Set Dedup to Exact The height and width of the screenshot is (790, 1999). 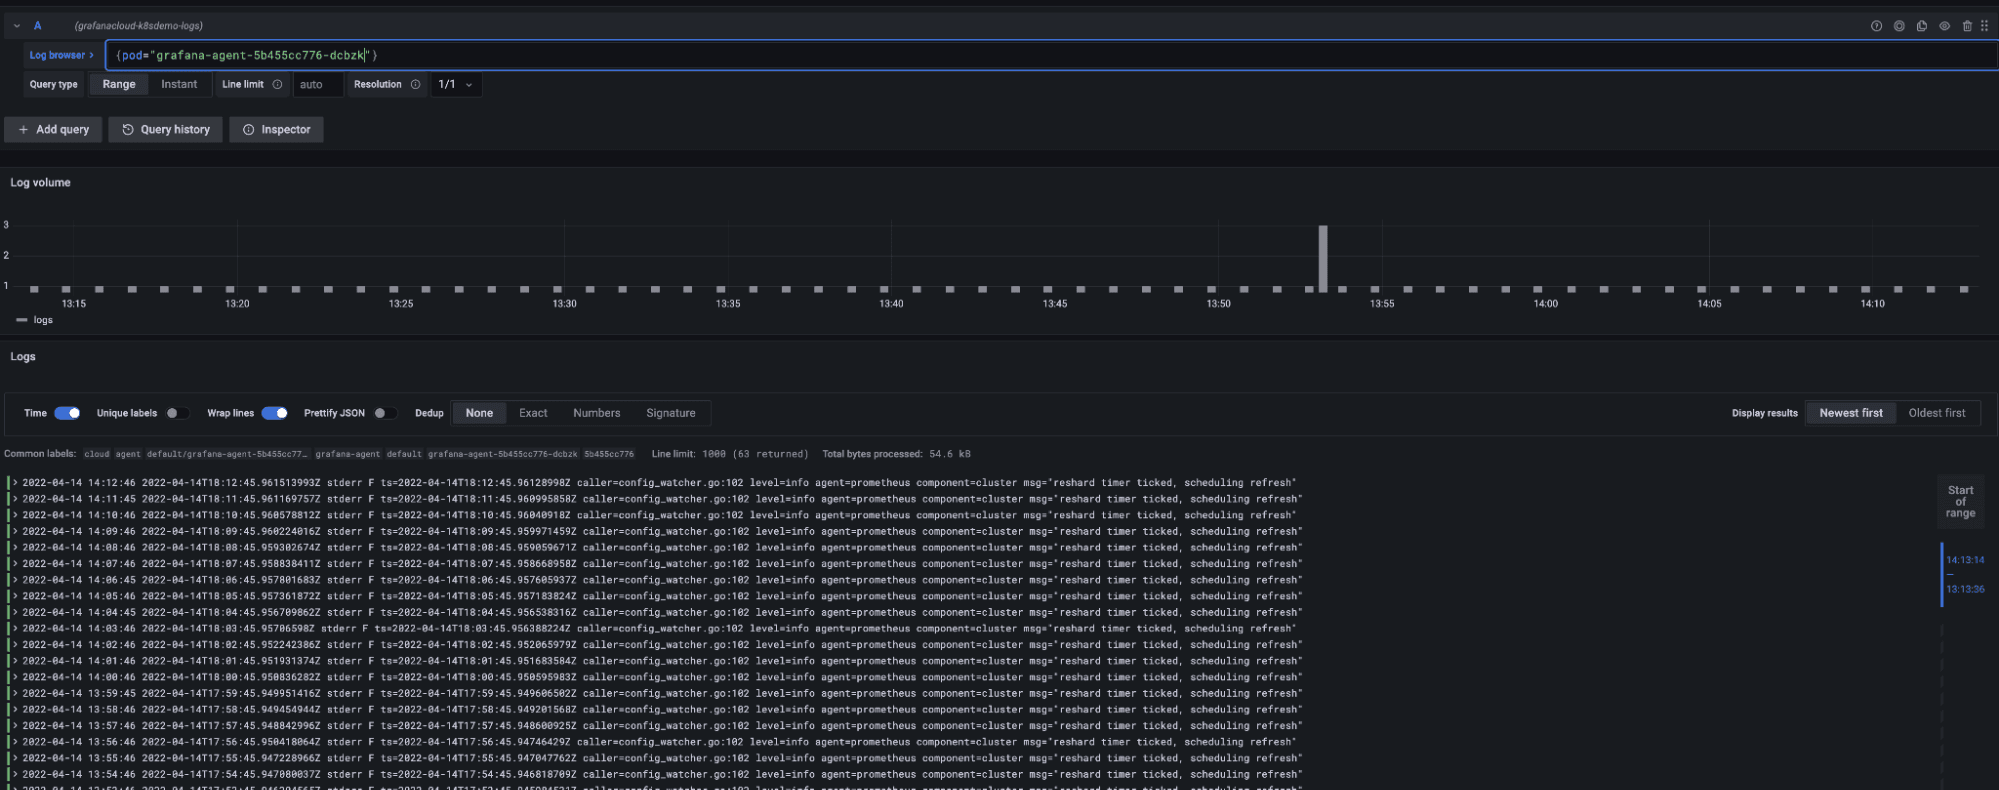click(533, 413)
